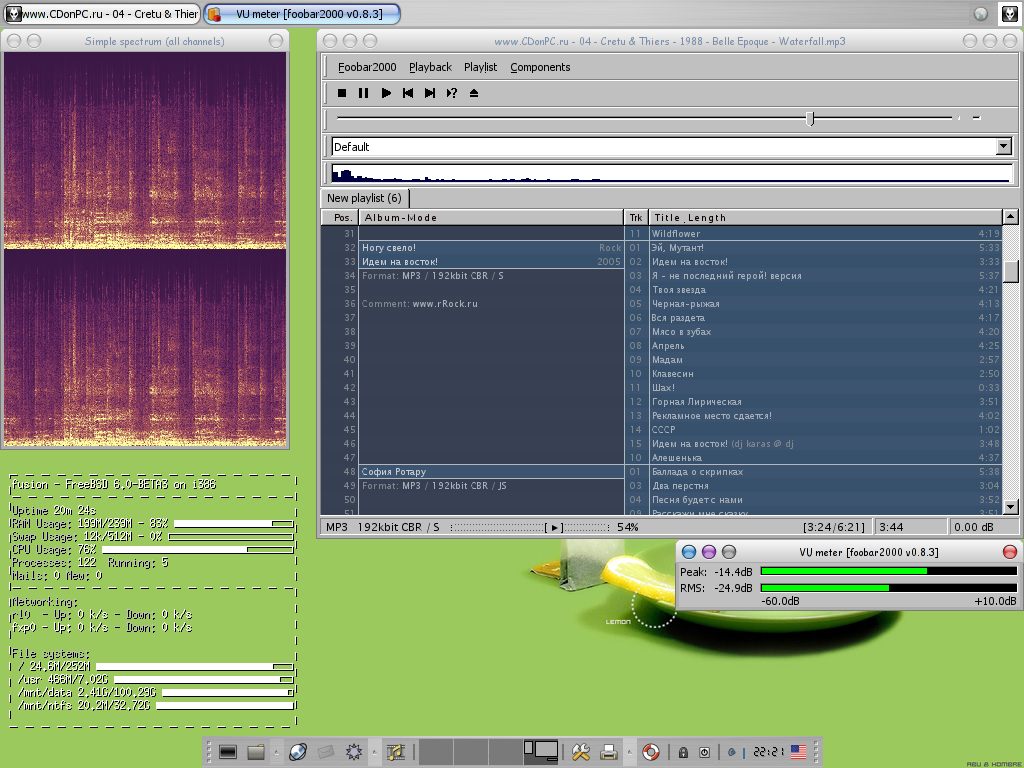The width and height of the screenshot is (1024, 768).
Task: Select the track Клавесин
Action: tap(825, 374)
